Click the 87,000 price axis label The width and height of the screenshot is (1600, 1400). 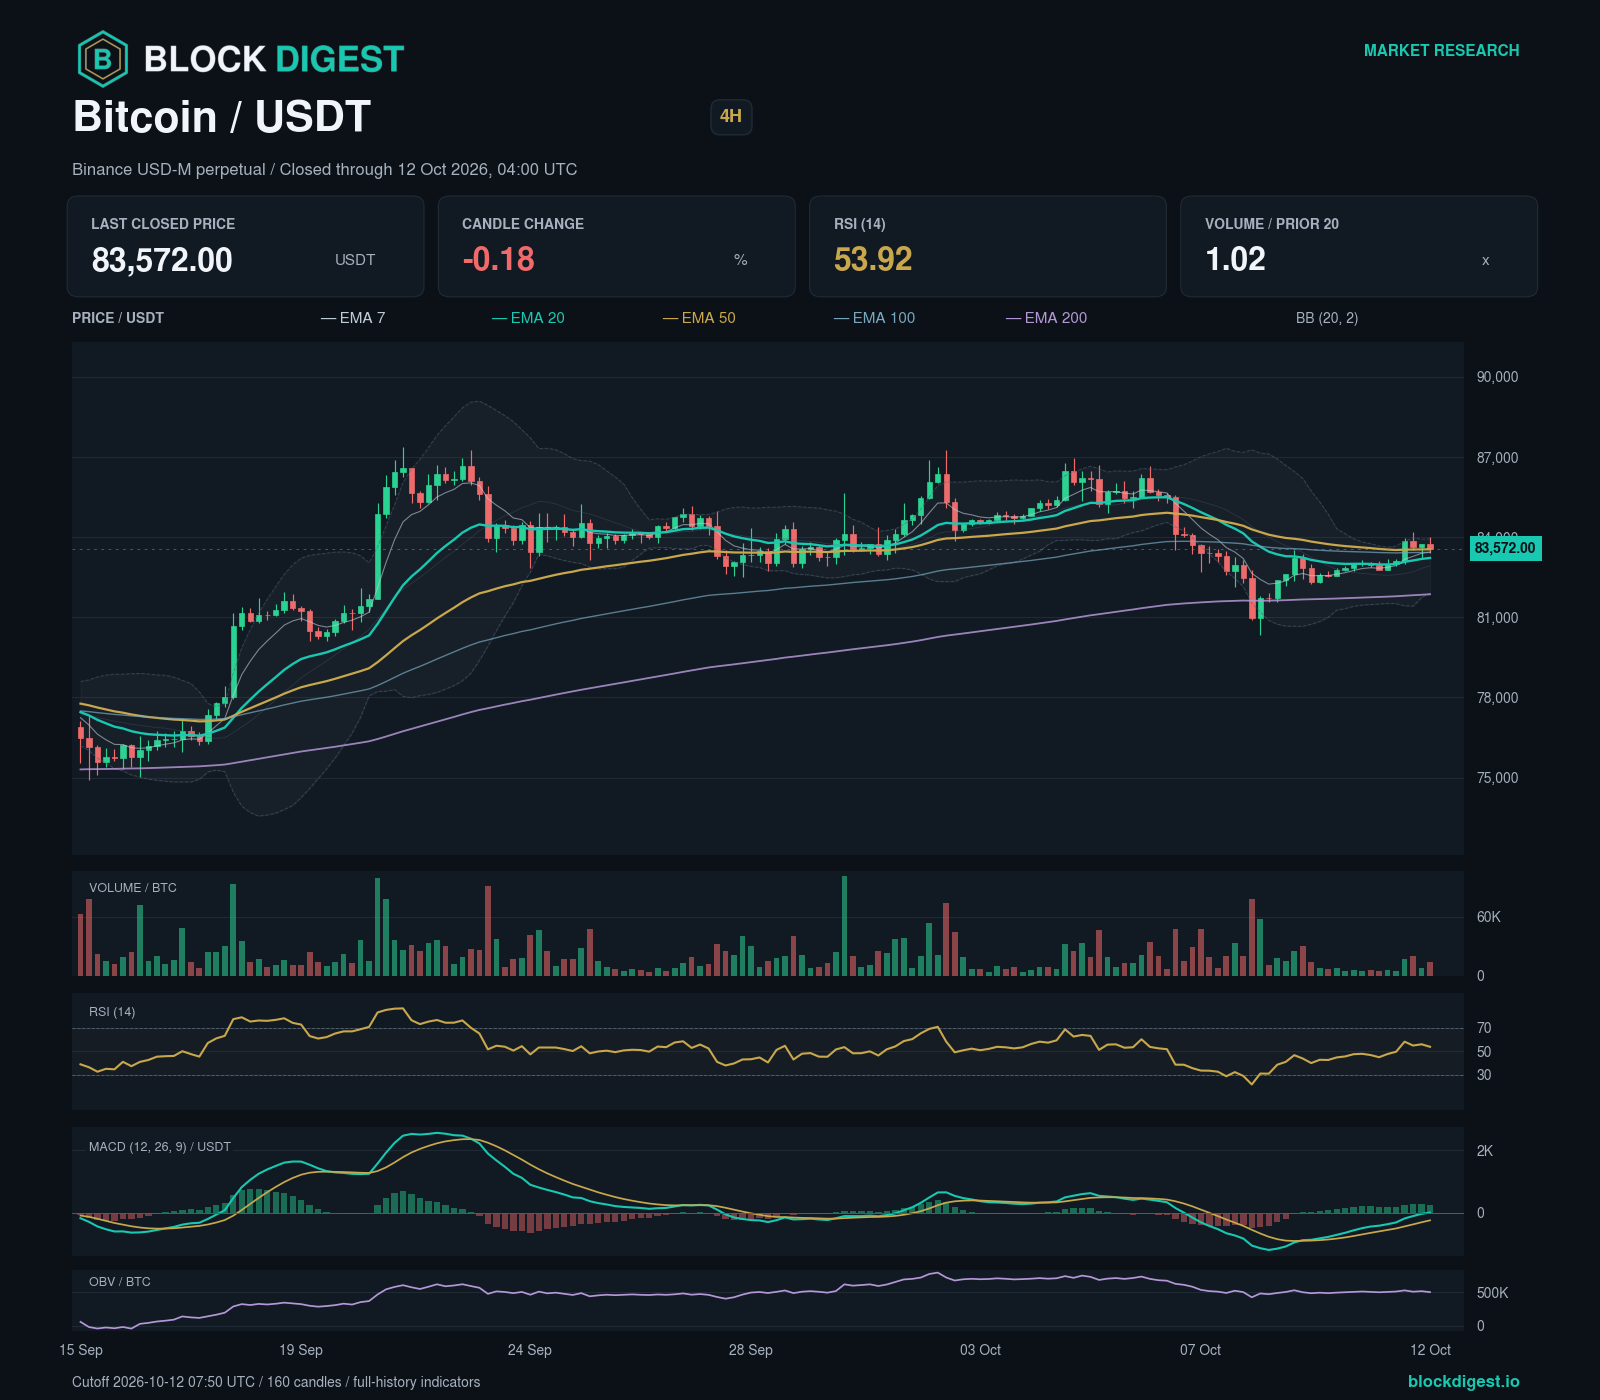[x=1497, y=458]
